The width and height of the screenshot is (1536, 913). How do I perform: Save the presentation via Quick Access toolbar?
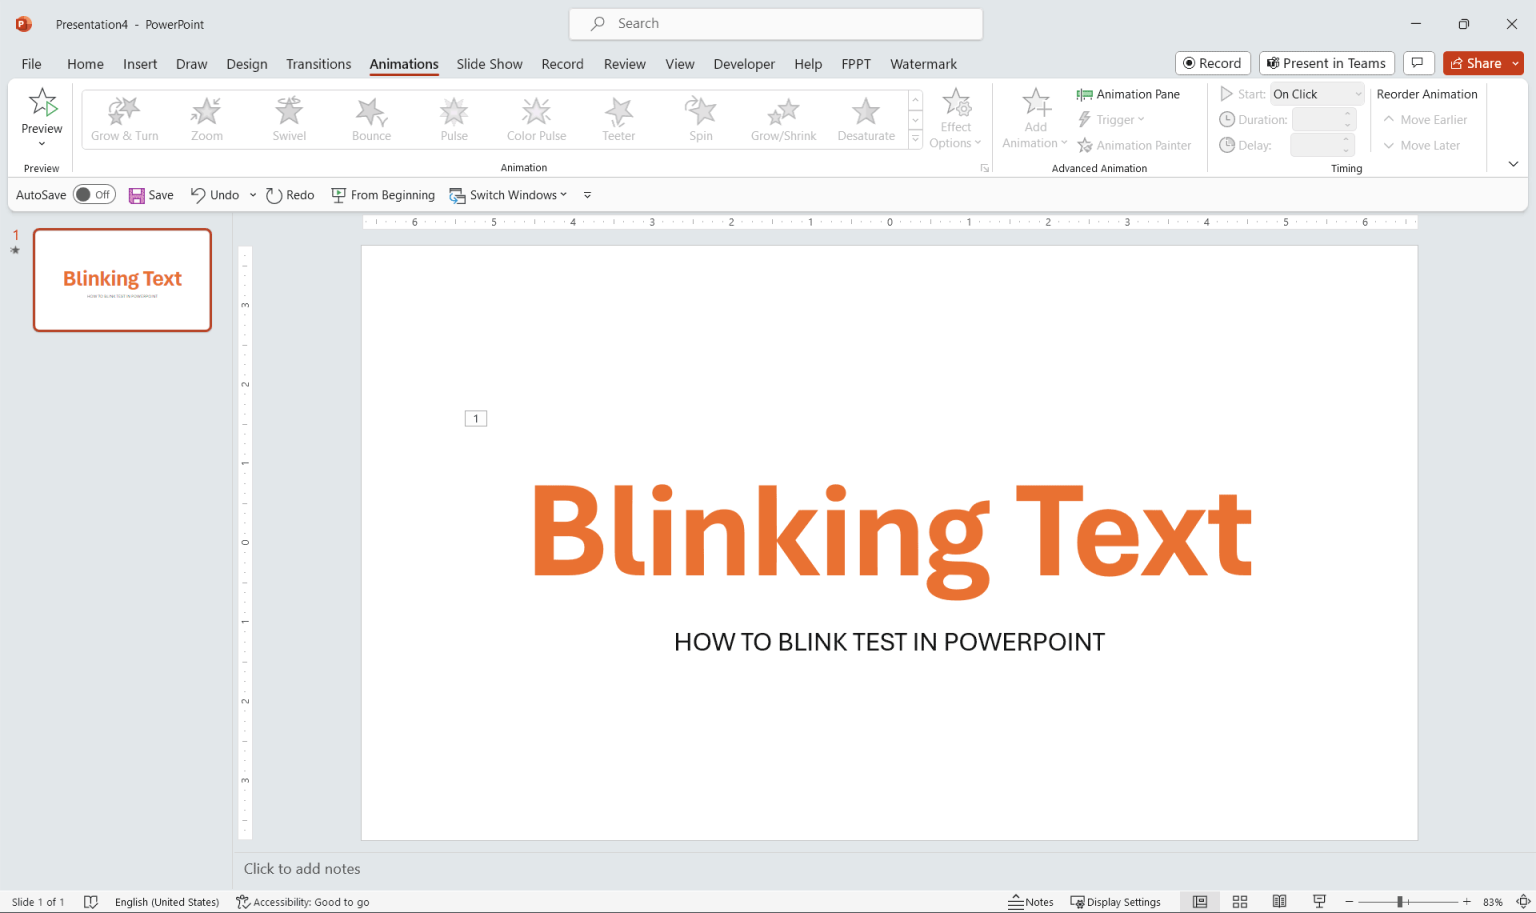tap(151, 194)
